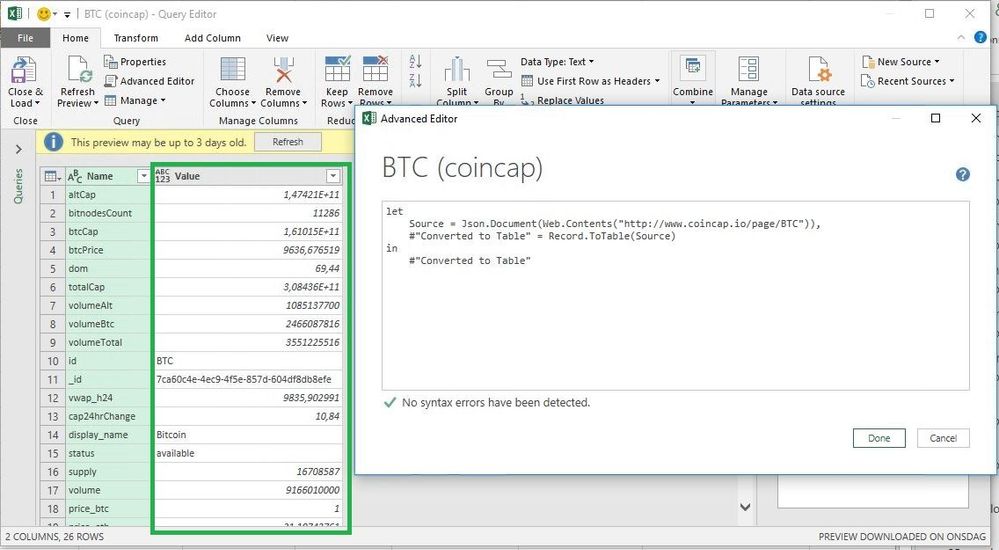Click the Remove Rows icon

(x=375, y=69)
